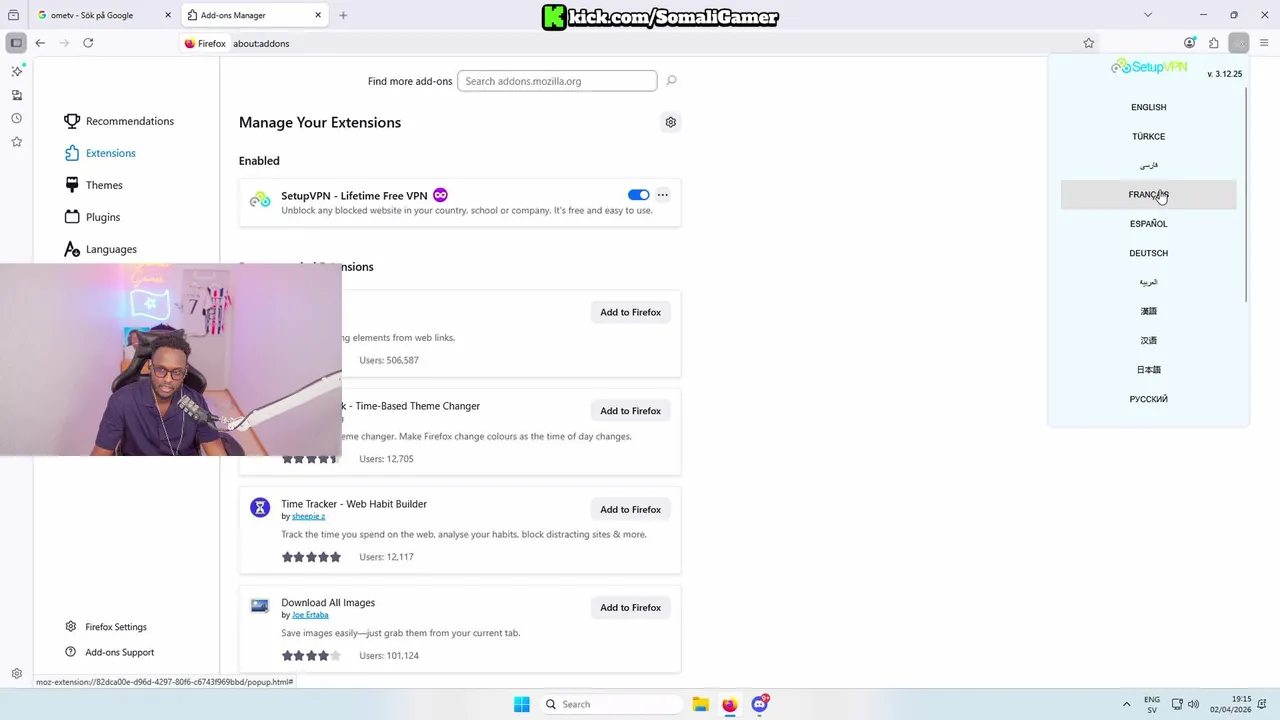Choose DEUTSCH in SetupVPN popup
The height and width of the screenshot is (720, 1280).
1148,253
